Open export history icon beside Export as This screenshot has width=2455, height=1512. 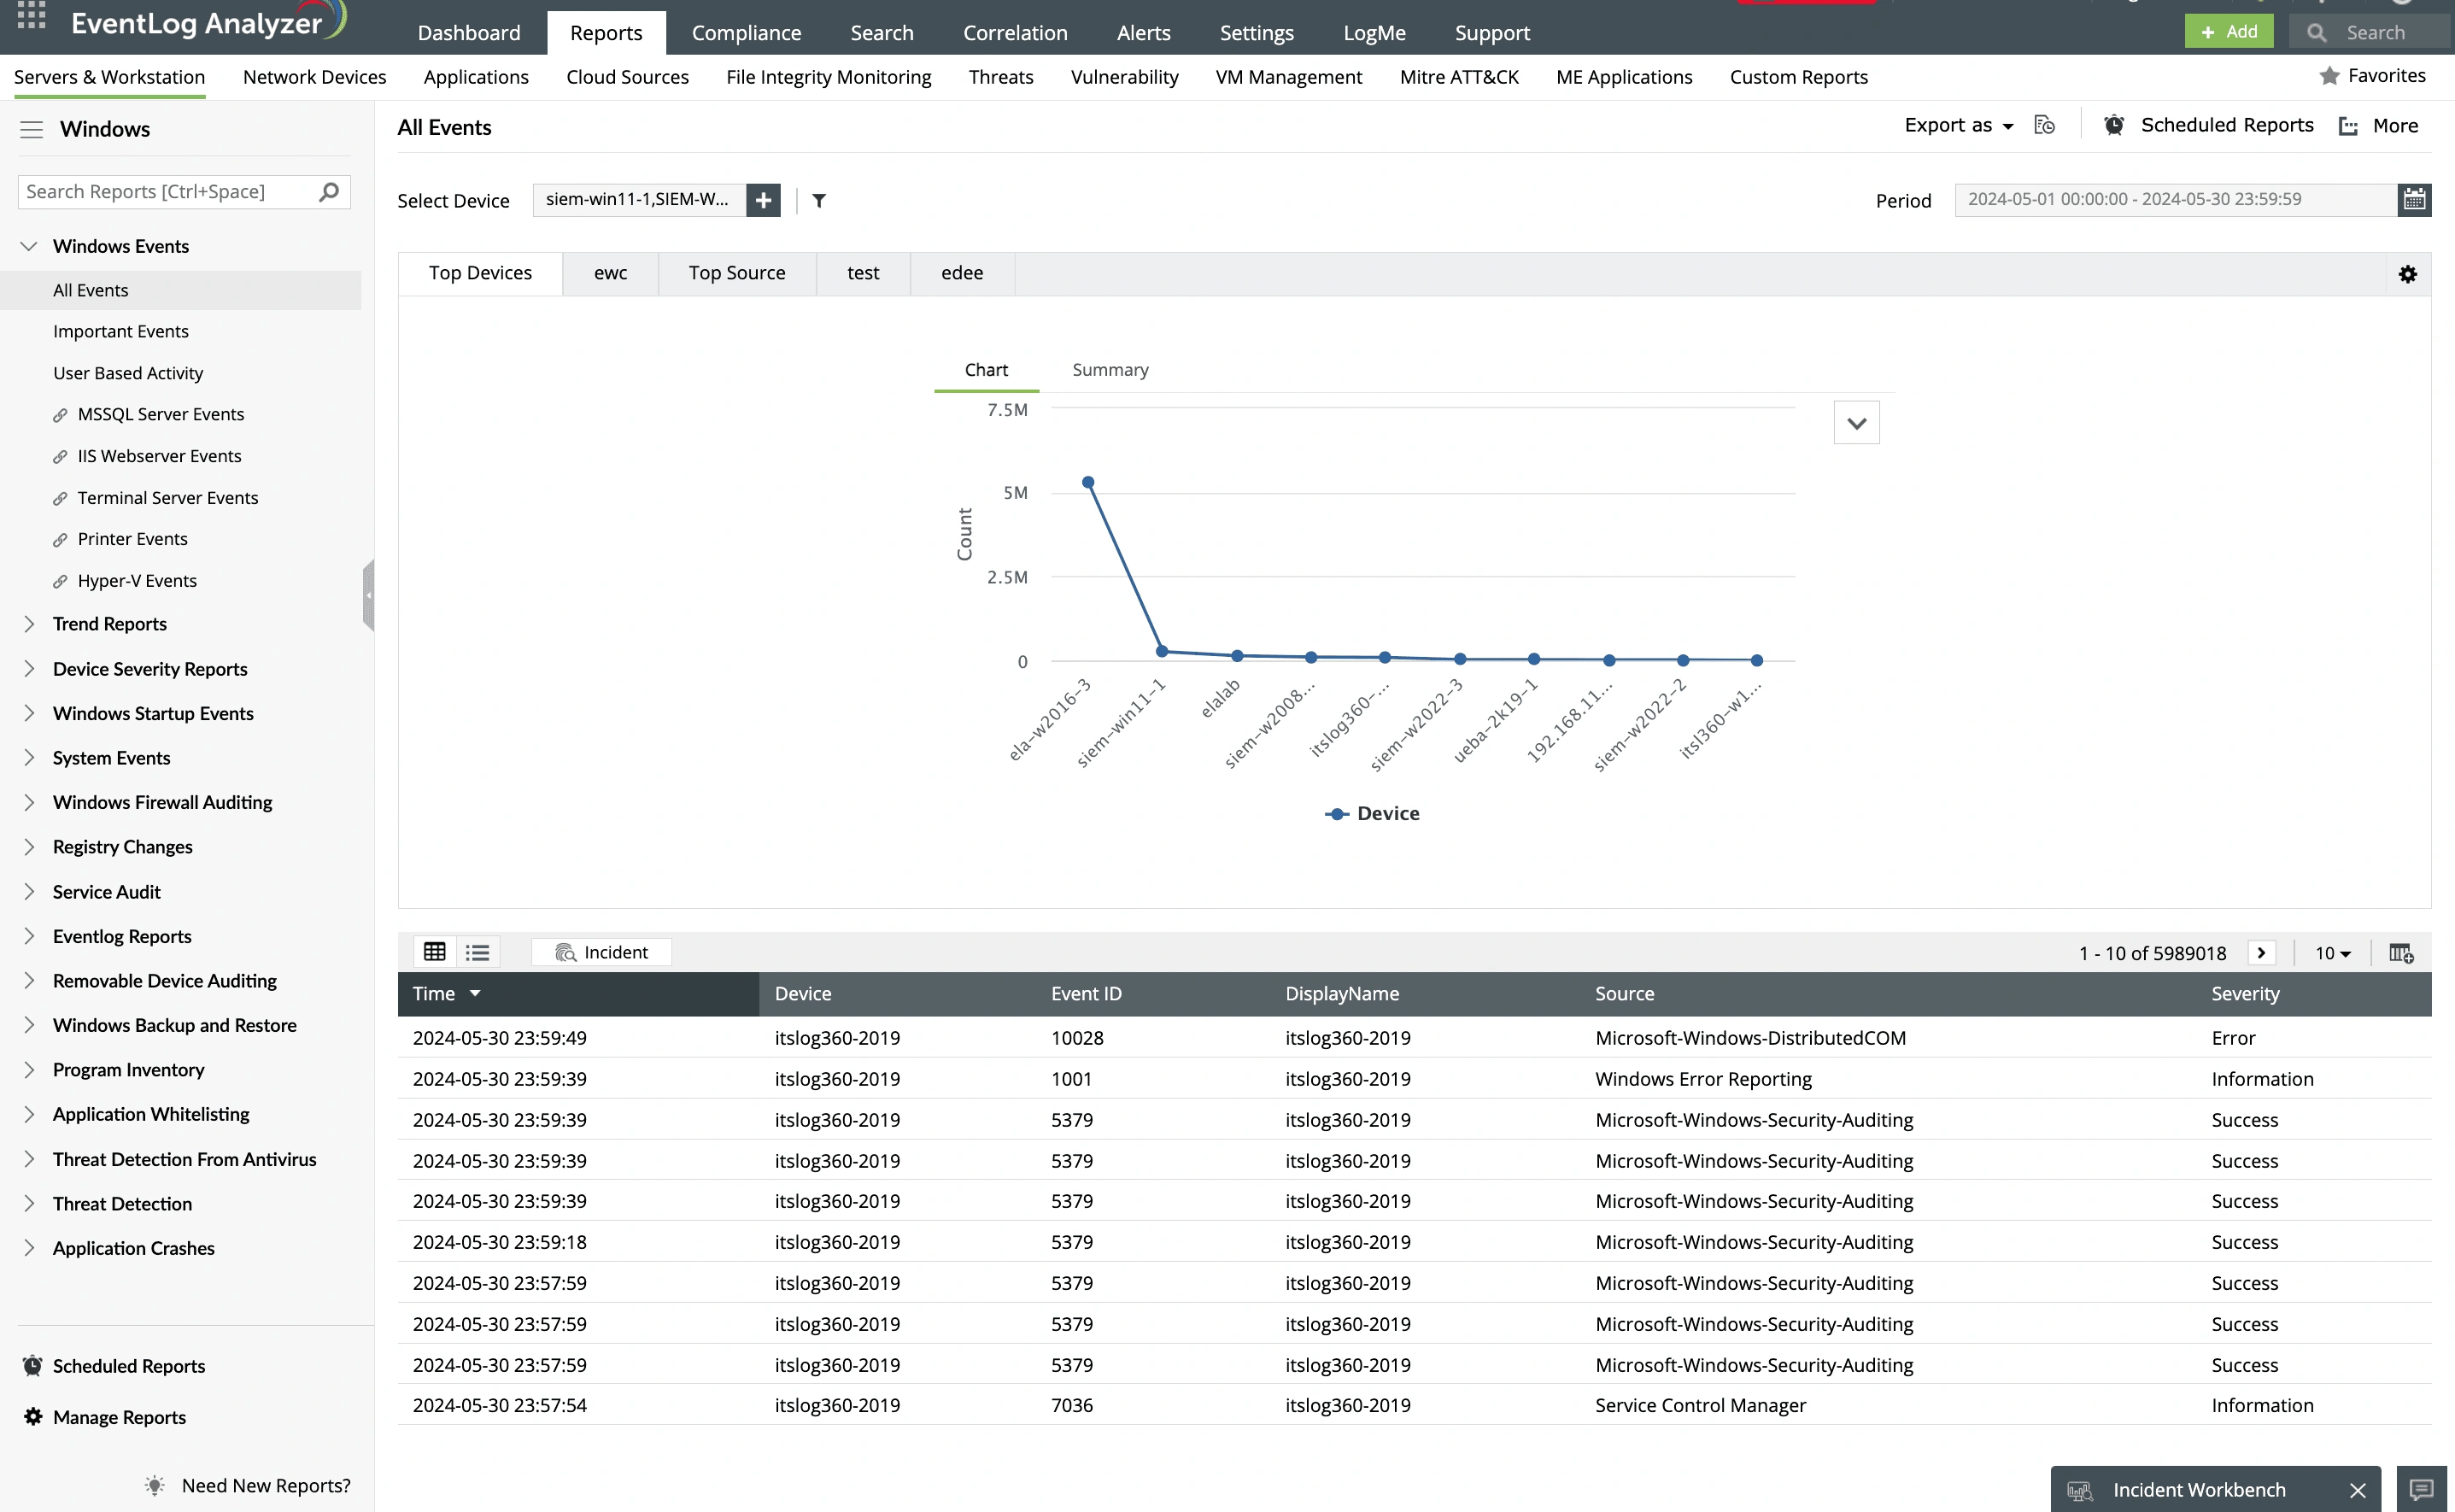[2045, 126]
